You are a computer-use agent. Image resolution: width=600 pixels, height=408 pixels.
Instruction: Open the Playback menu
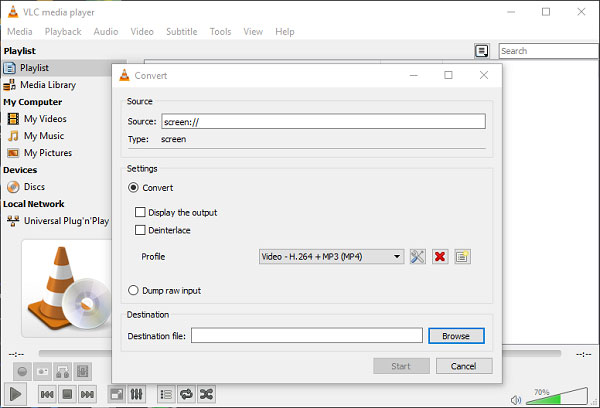click(x=63, y=32)
